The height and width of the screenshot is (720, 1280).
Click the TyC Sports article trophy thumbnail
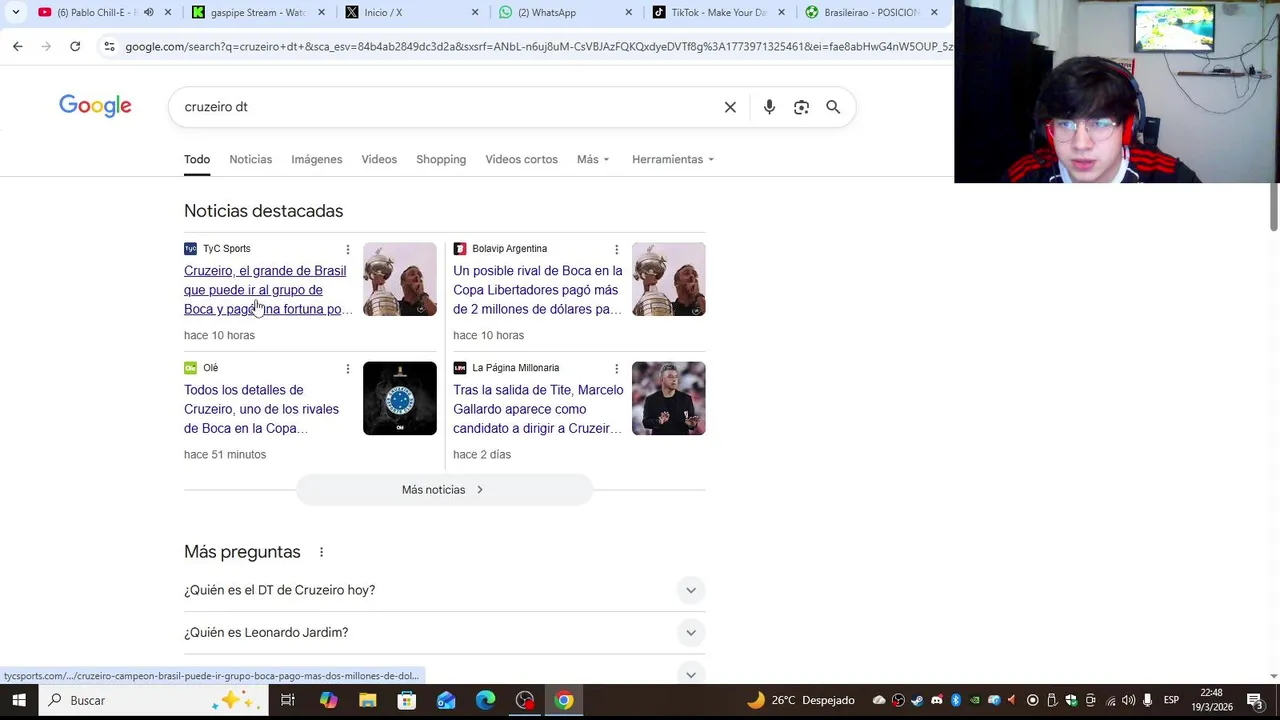[x=400, y=279]
